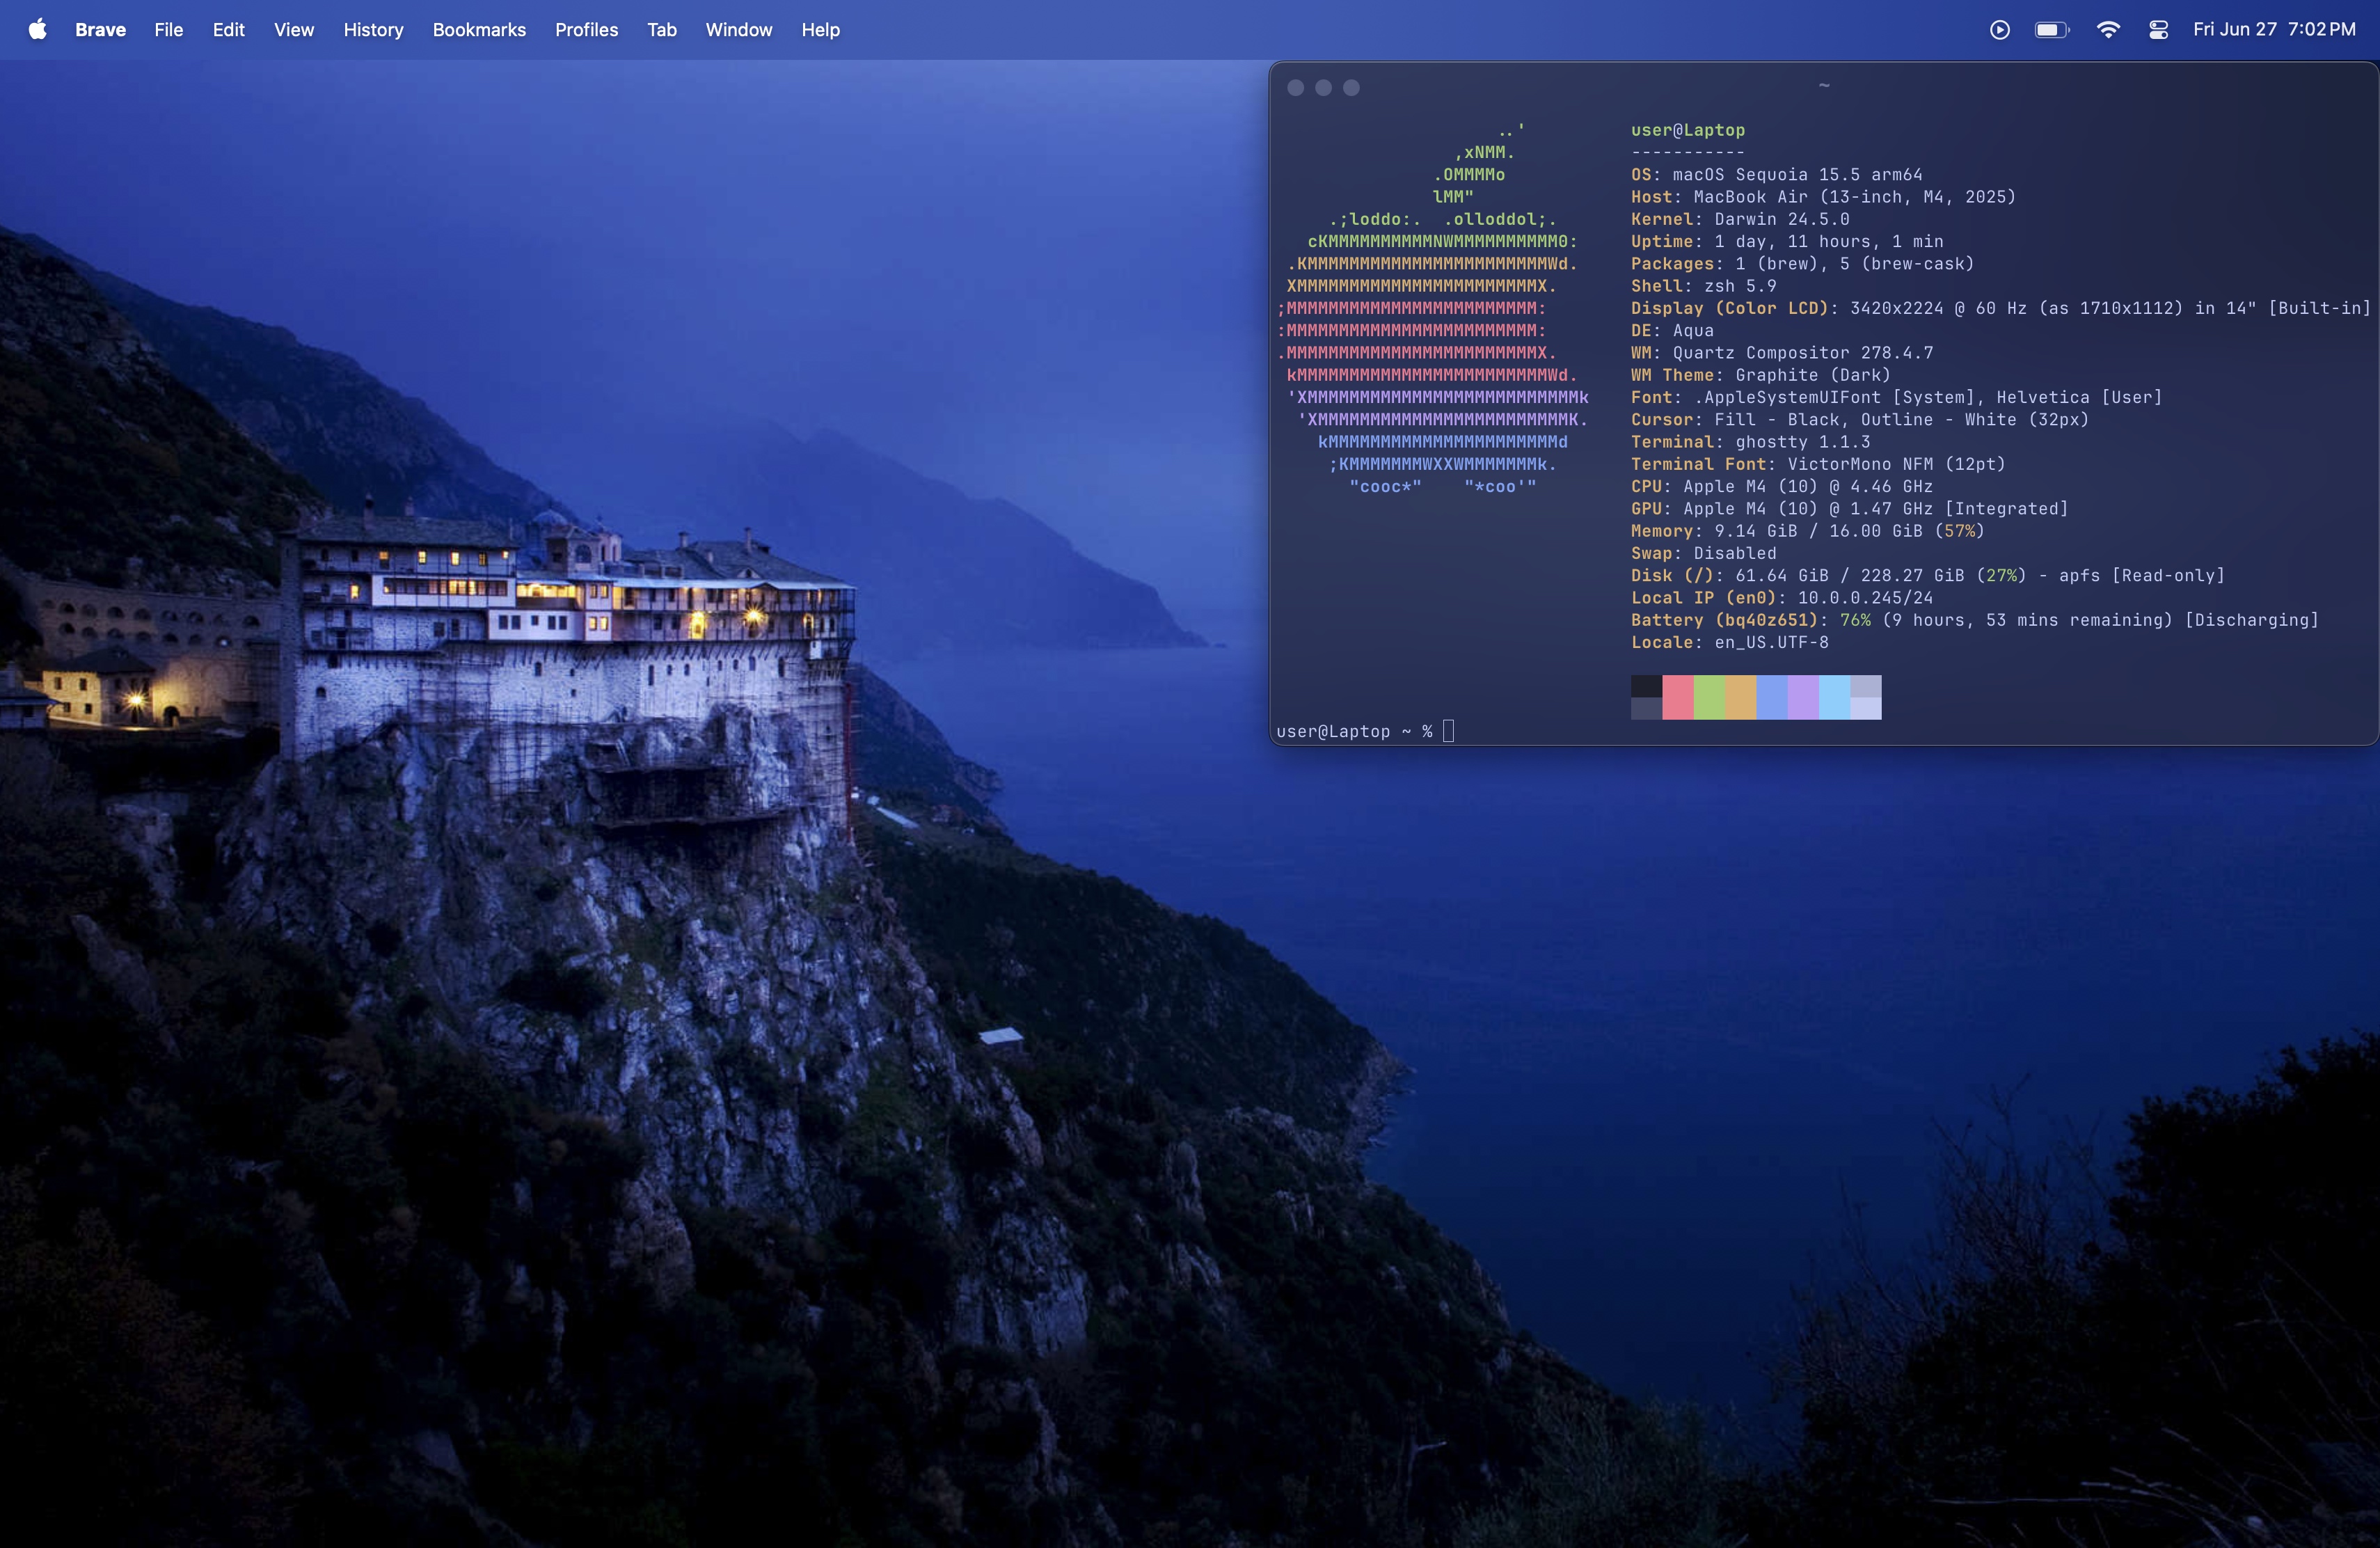Click the WM Quartz Compositor line
This screenshot has height=1548, width=2380.
tap(1782, 353)
